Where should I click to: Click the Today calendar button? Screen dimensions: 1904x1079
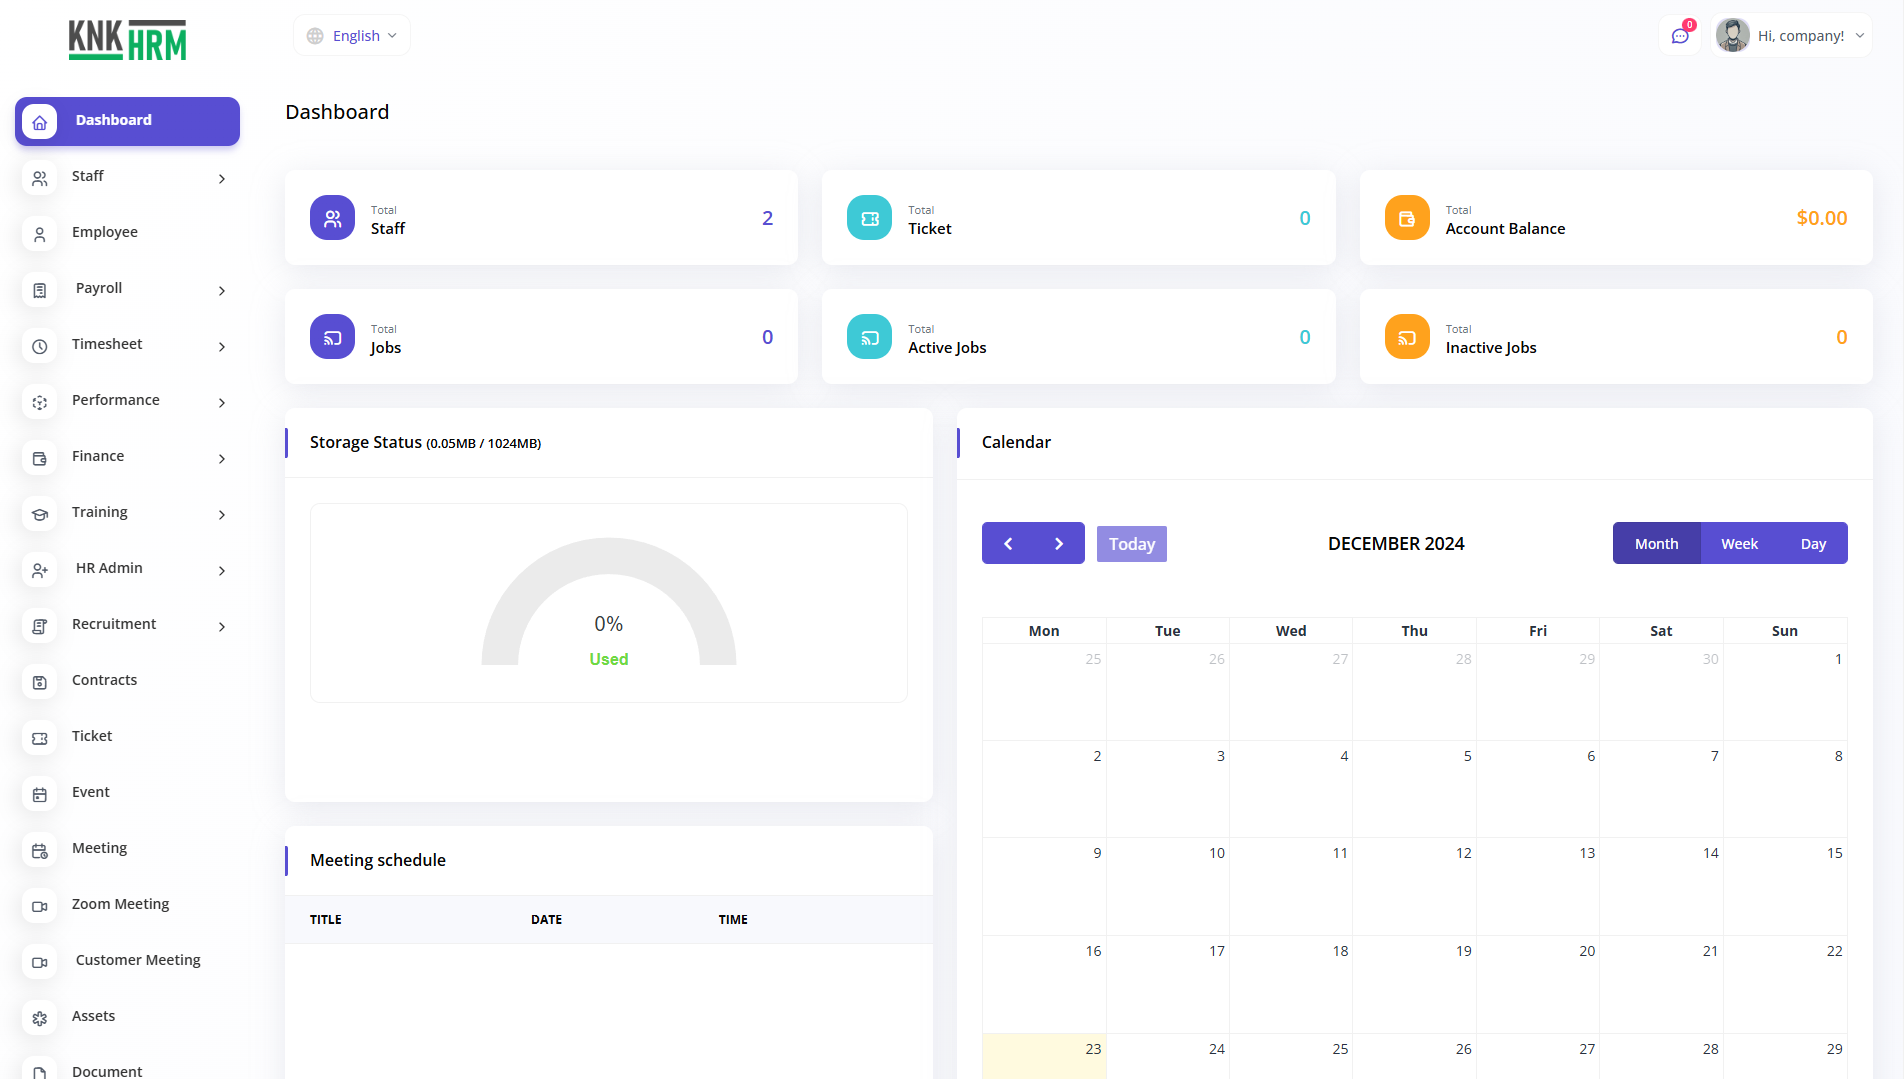point(1131,544)
